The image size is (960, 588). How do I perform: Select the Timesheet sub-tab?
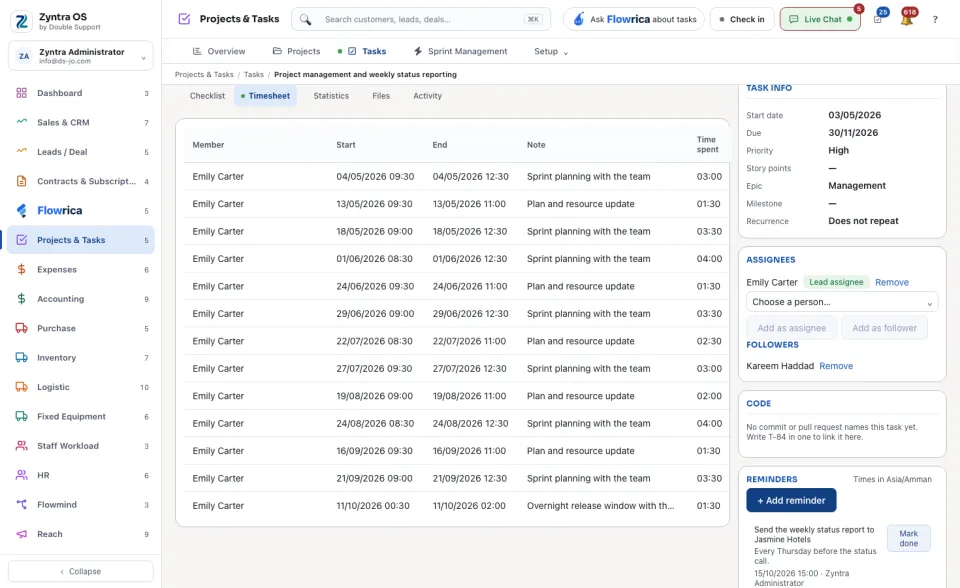pos(266,96)
